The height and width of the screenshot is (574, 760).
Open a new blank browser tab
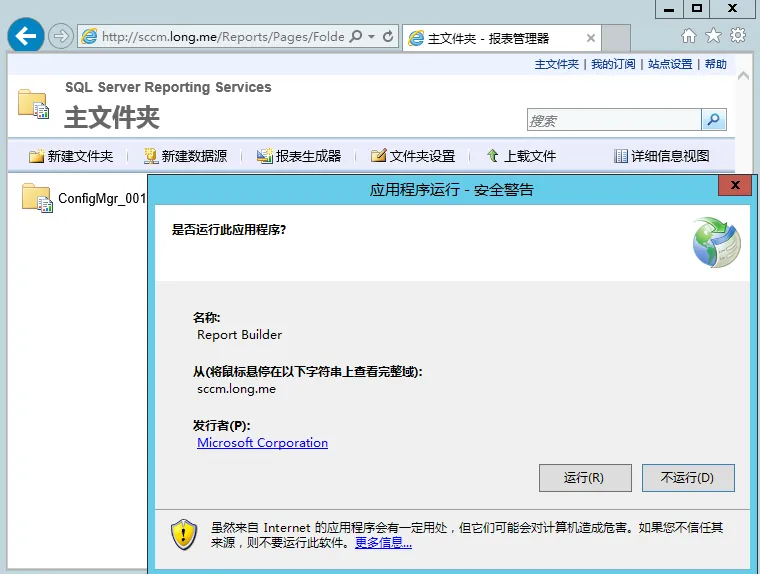click(616, 38)
